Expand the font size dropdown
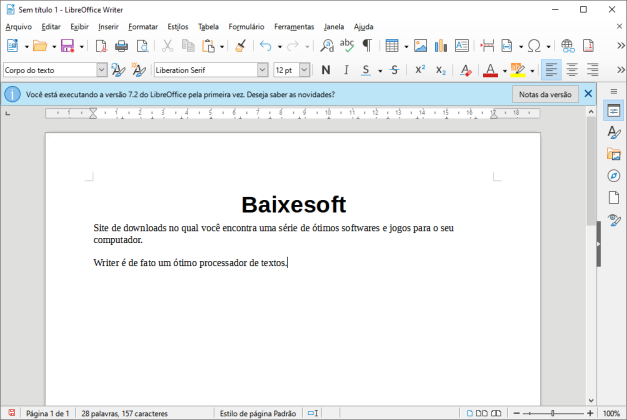This screenshot has width=627, height=420. point(304,70)
